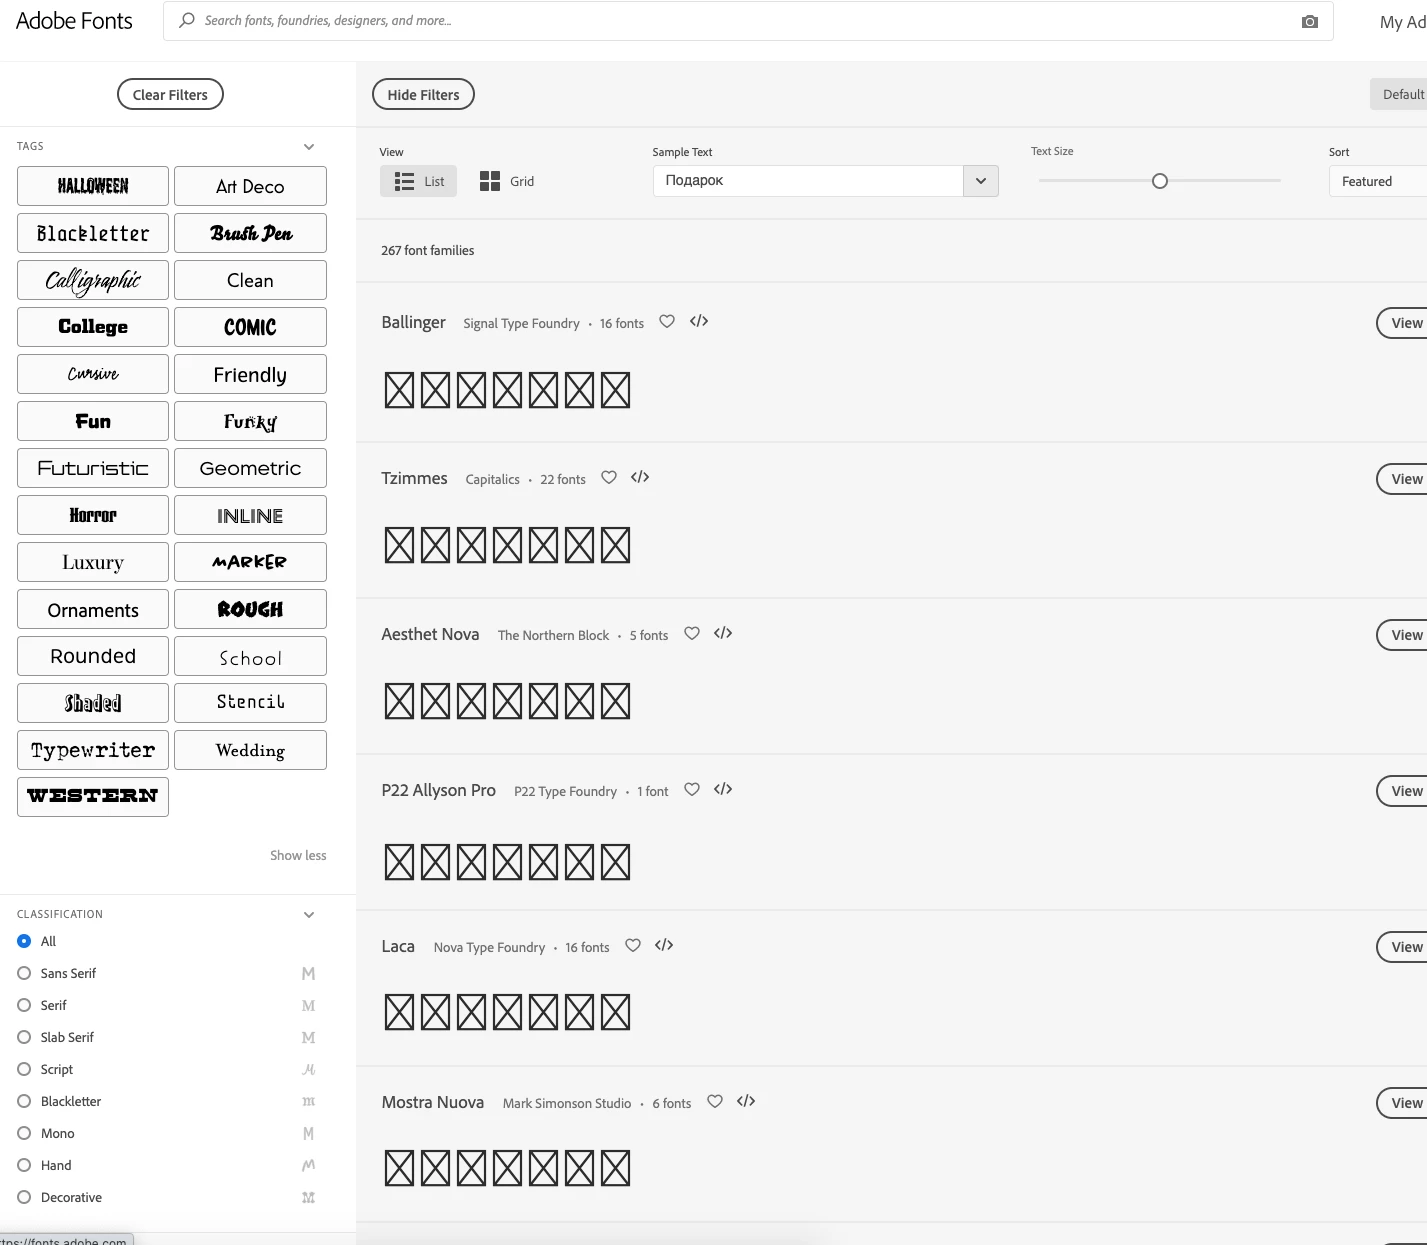View the Laca font family
The width and height of the screenshot is (1427, 1245).
[x=1403, y=947]
